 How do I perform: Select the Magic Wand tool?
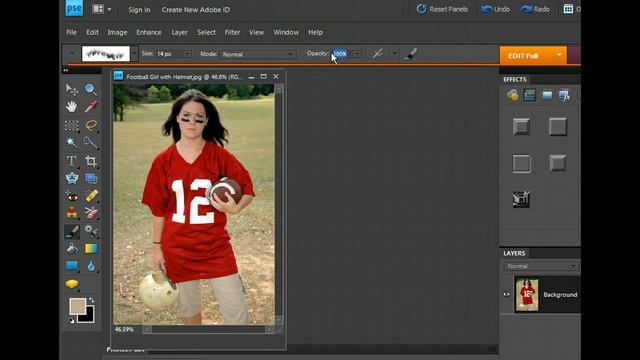click(71, 142)
